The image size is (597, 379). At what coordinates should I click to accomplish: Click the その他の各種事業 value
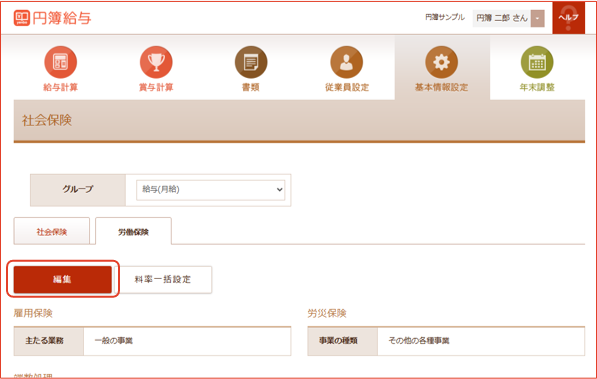coord(419,341)
